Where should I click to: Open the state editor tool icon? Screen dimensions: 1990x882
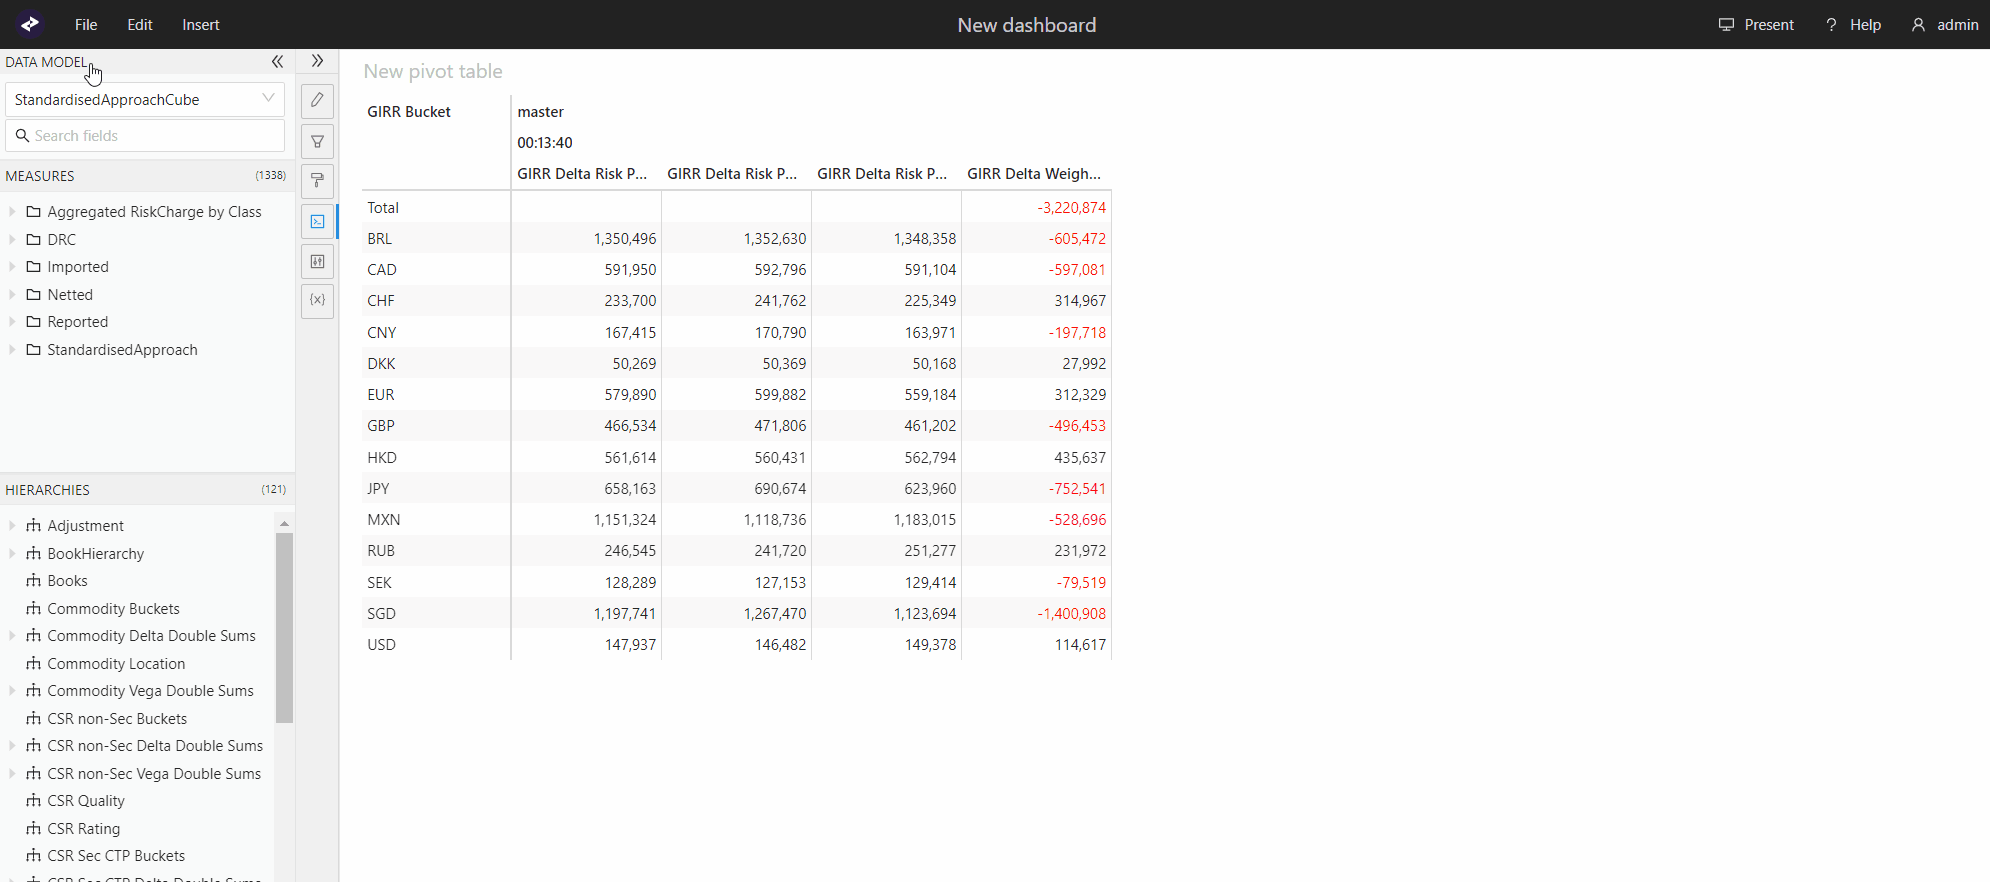(317, 261)
